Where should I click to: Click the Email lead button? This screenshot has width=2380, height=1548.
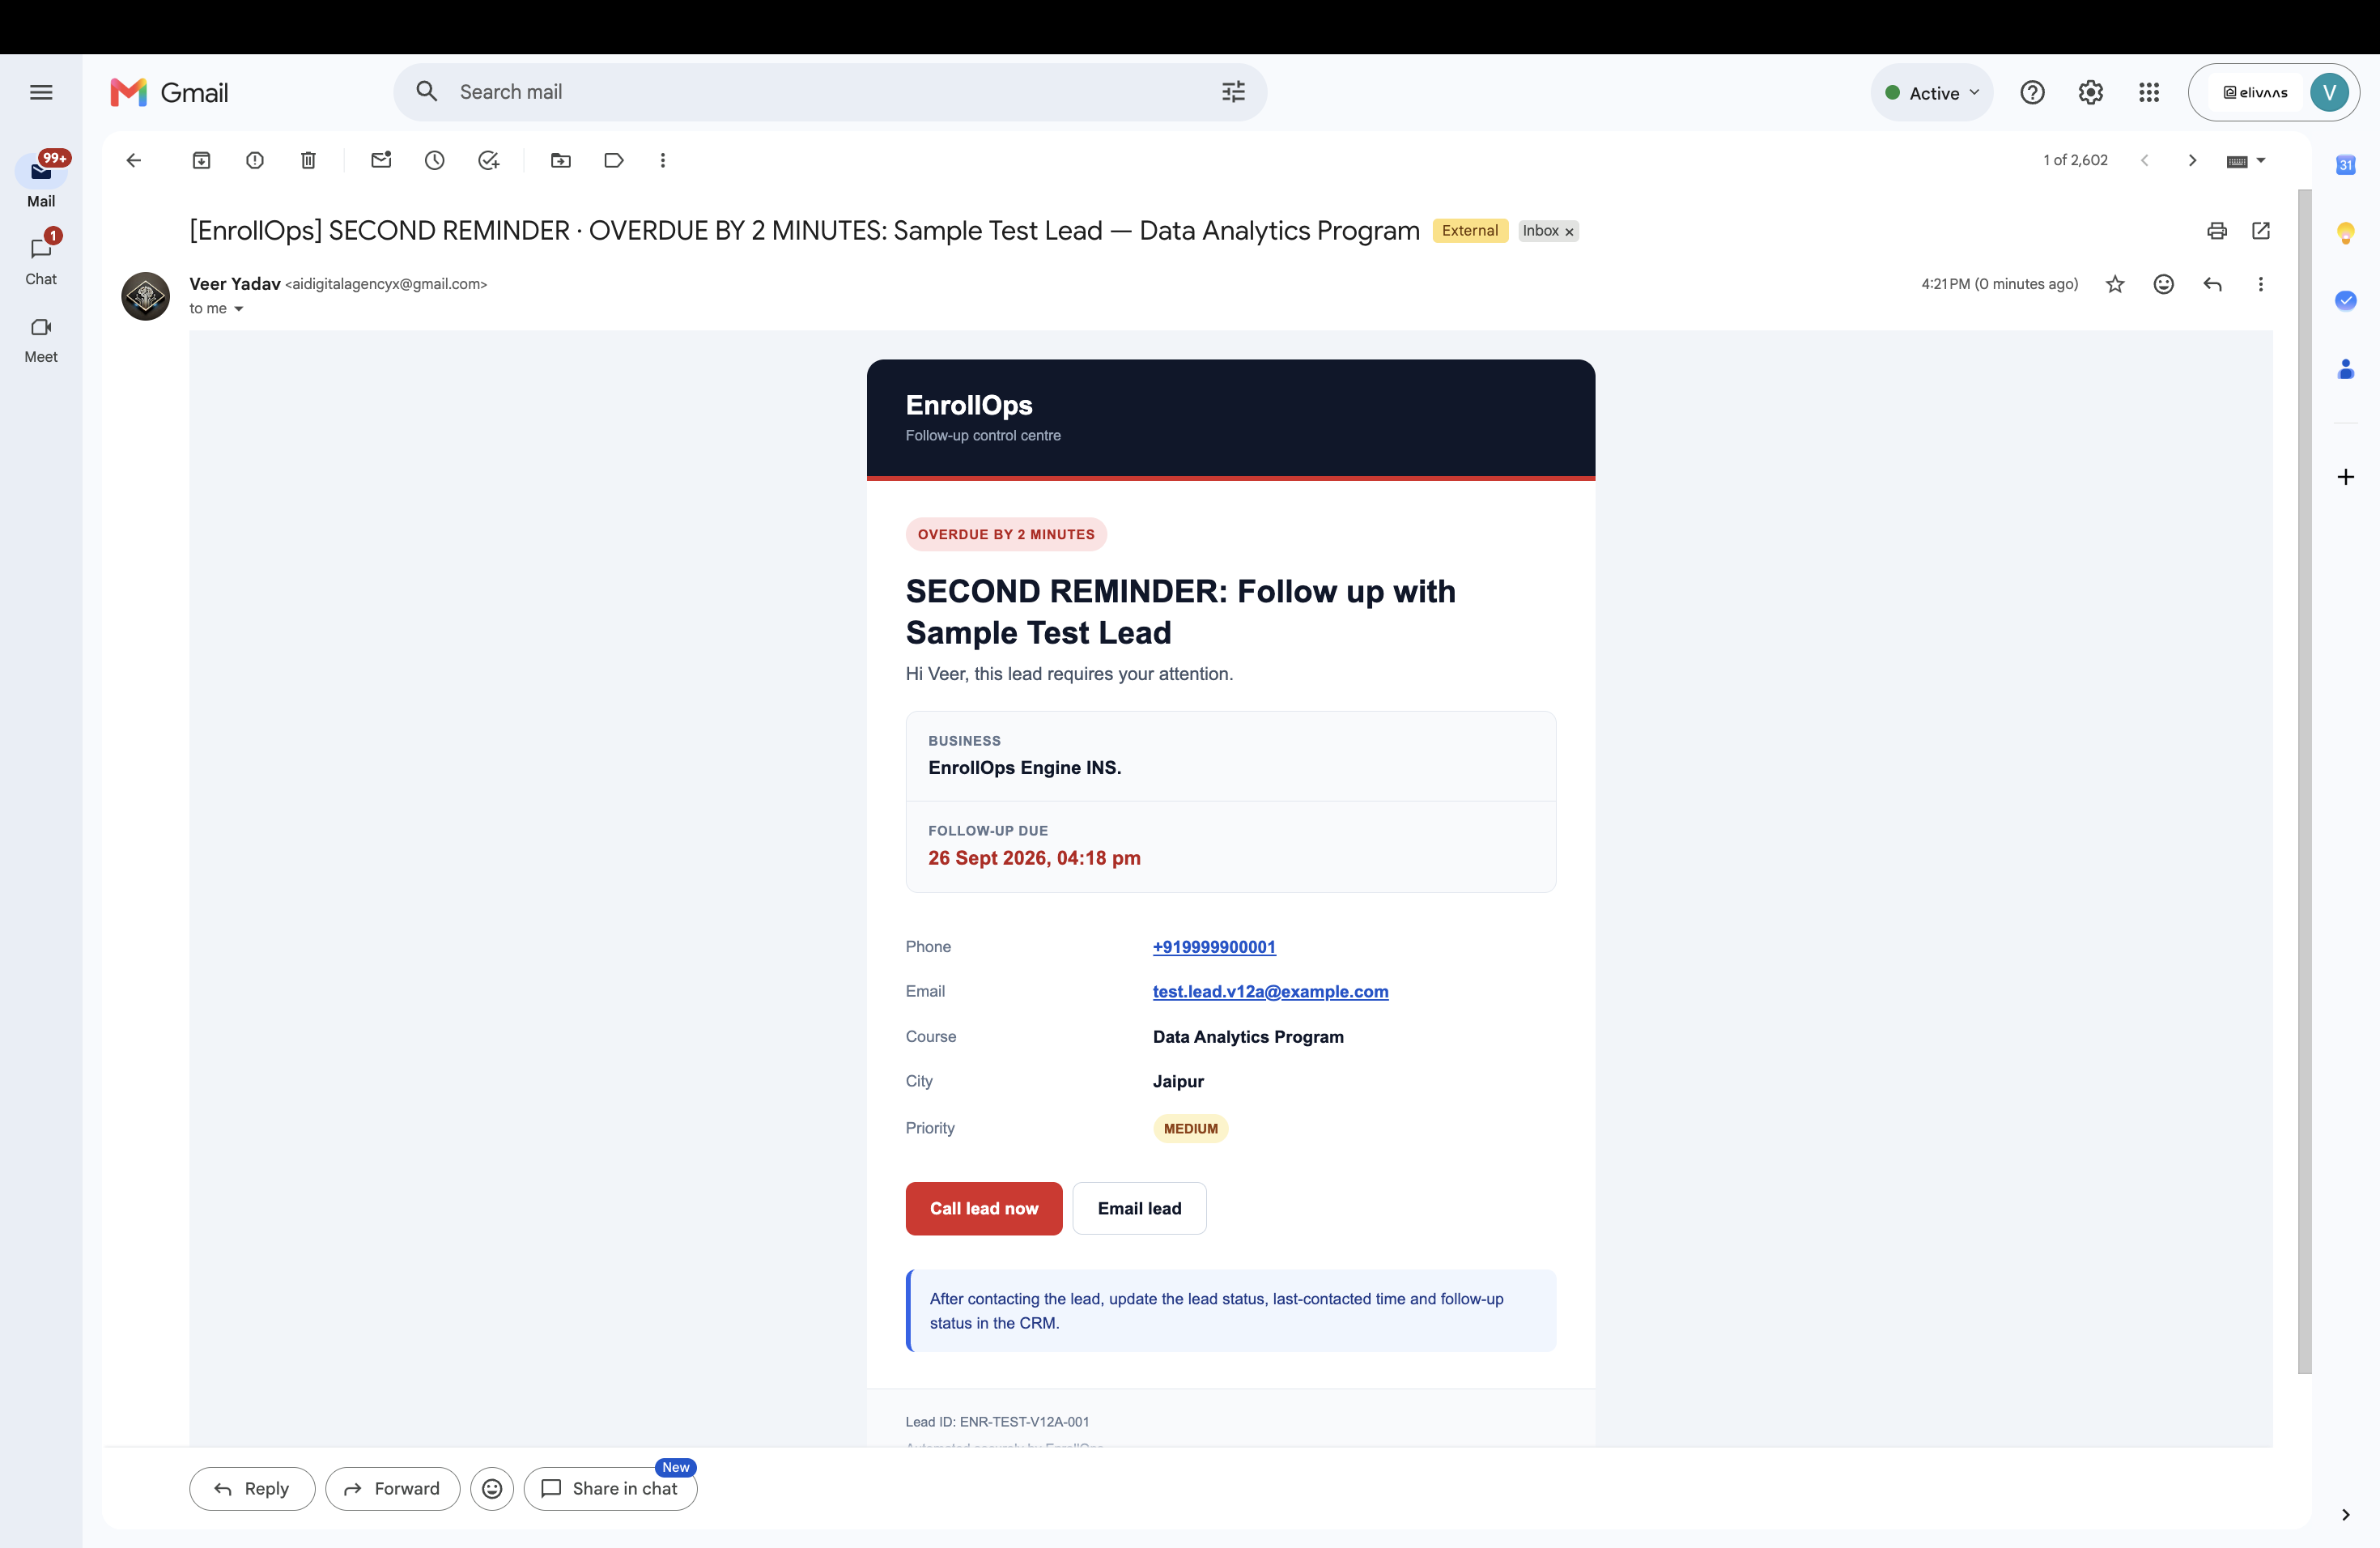click(x=1139, y=1208)
